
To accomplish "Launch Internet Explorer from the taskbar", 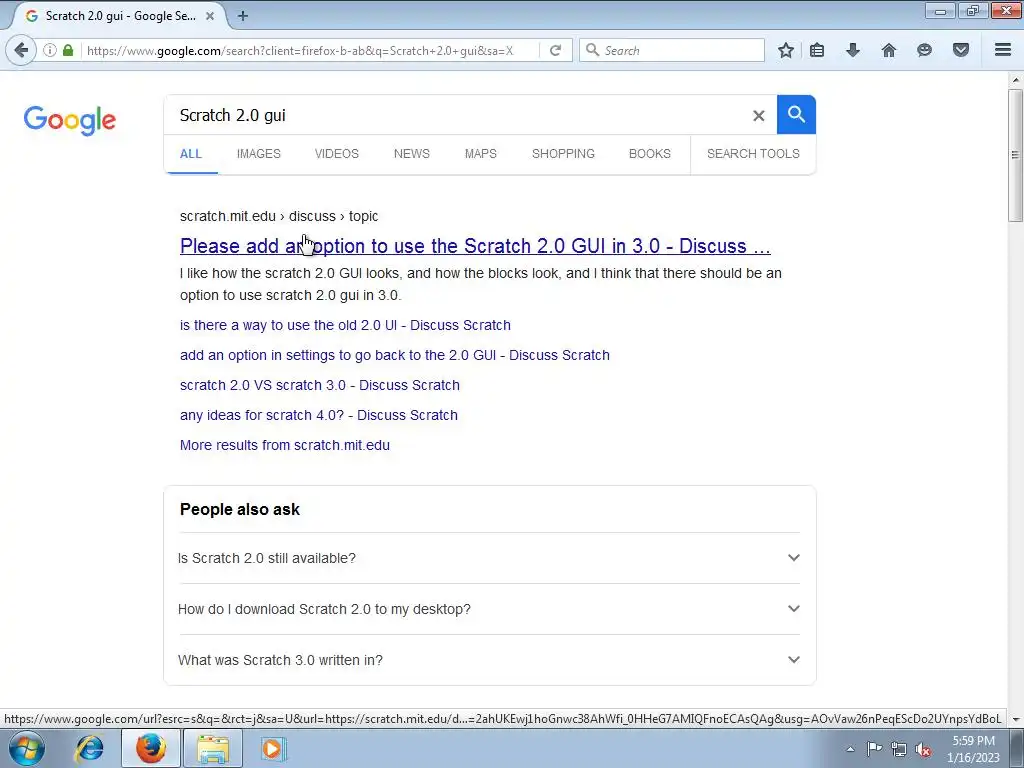I will [x=89, y=748].
